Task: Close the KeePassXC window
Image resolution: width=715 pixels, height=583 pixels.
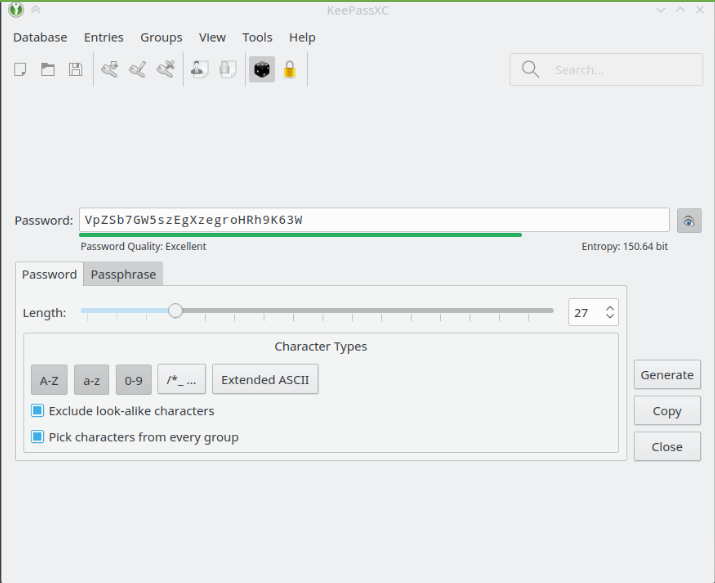Action: pos(700,10)
